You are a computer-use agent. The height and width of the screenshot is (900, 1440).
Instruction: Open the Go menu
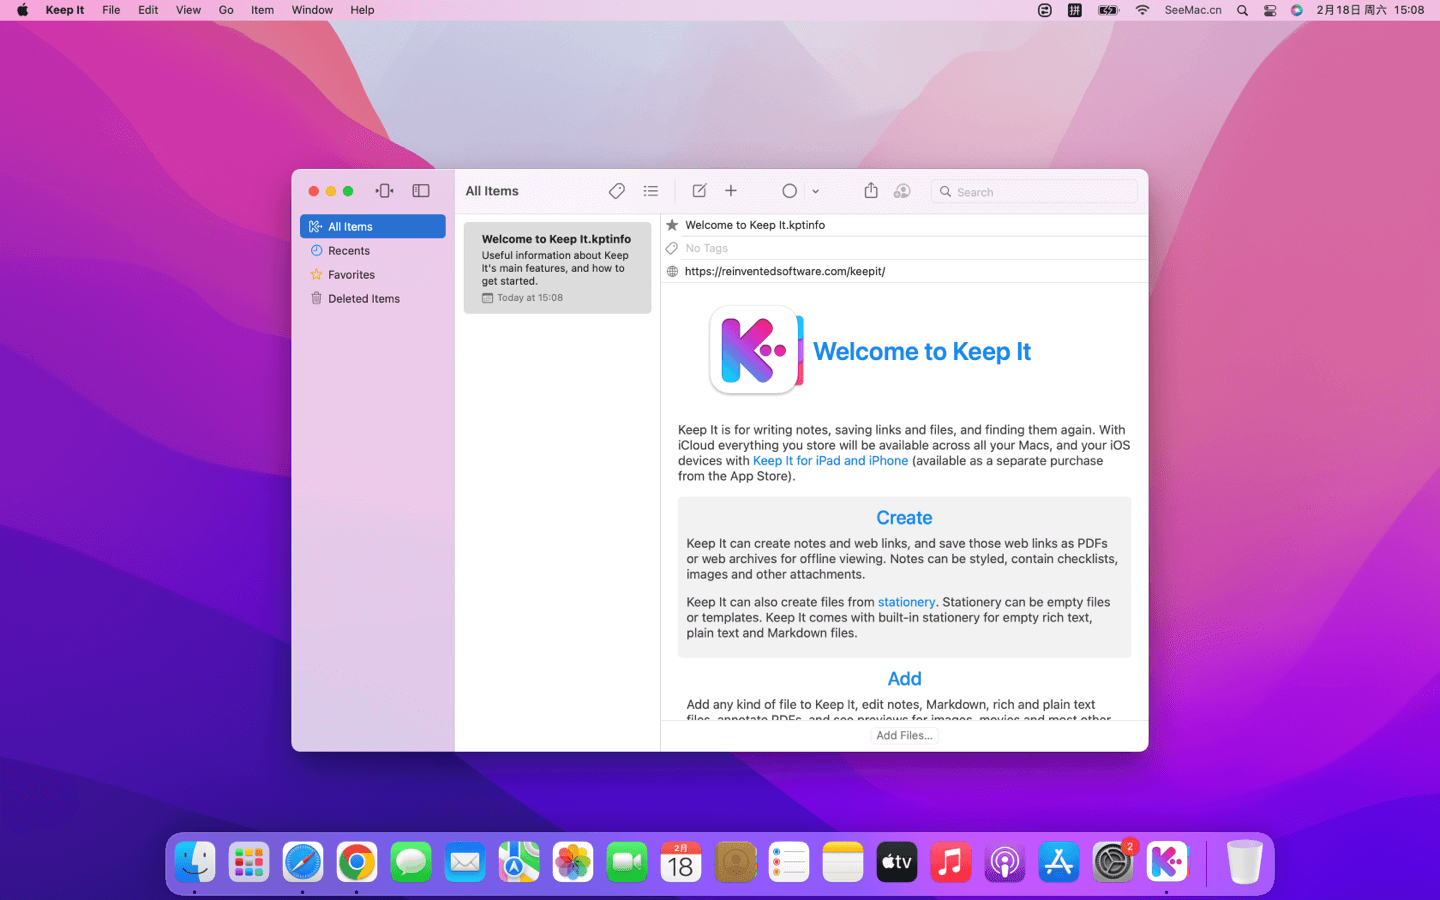tap(226, 10)
